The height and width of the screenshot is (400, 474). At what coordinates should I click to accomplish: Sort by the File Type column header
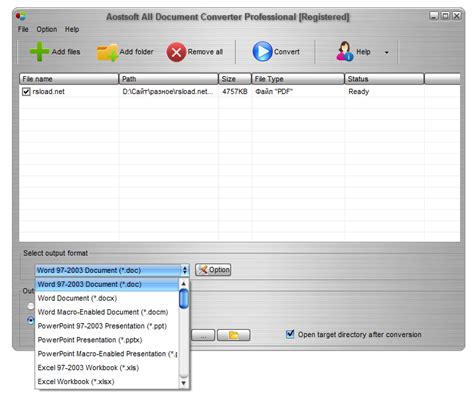click(x=298, y=79)
